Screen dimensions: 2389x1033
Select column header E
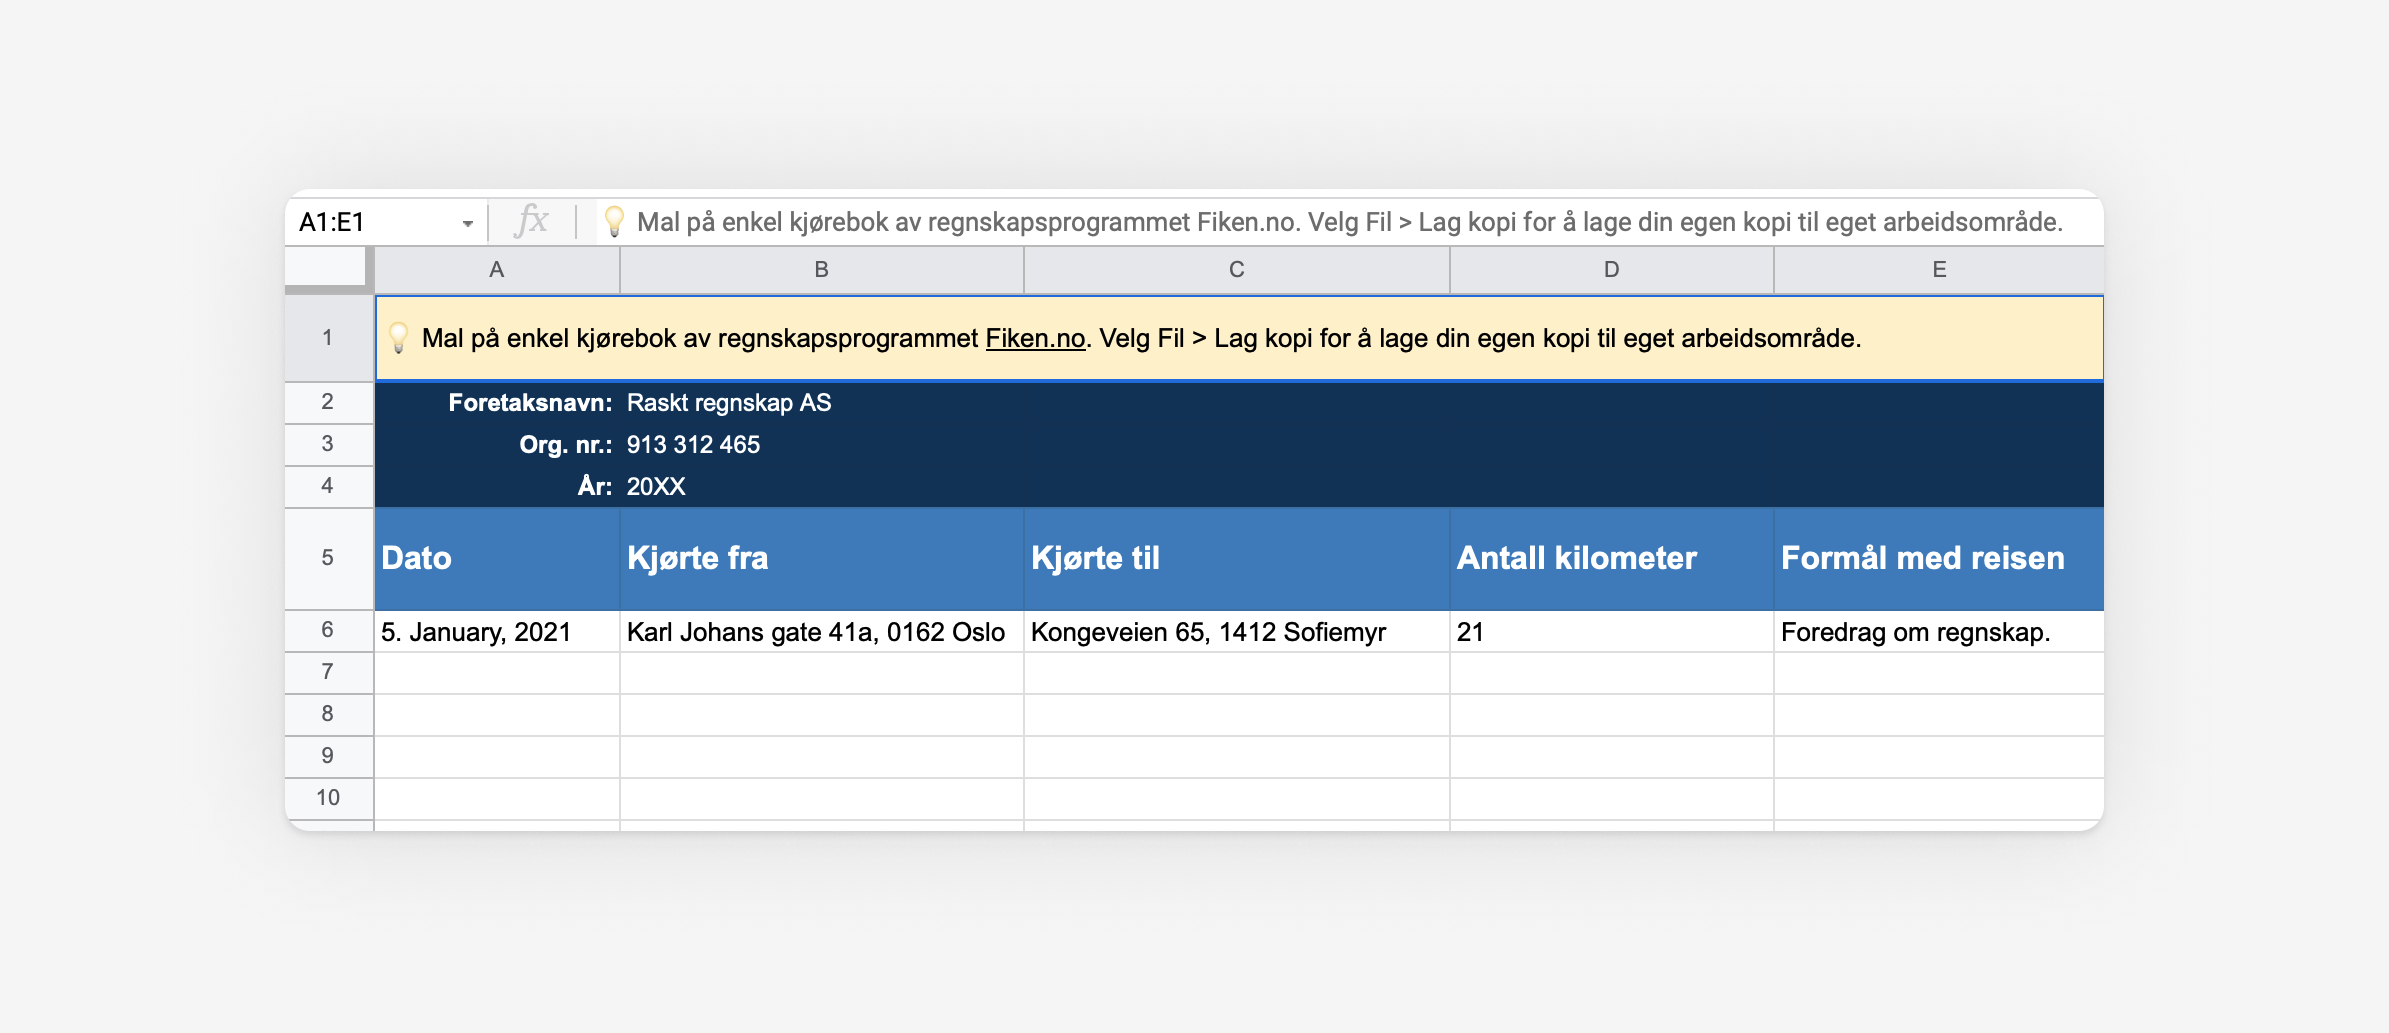click(1938, 269)
